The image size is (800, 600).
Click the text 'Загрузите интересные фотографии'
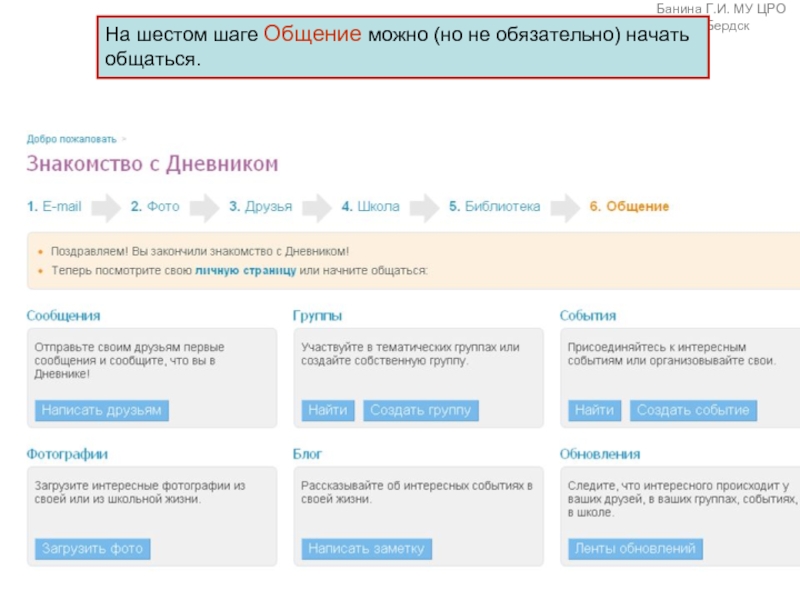[x=134, y=486]
